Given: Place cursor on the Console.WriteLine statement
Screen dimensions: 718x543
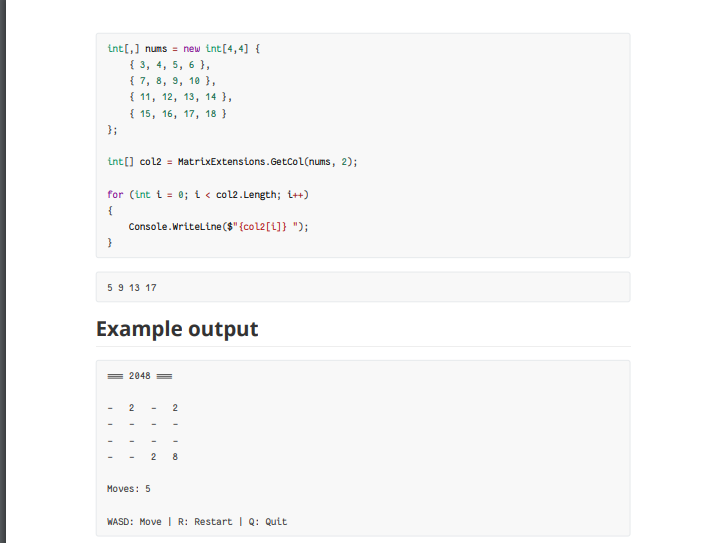Looking at the screenshot, I should point(218,227).
